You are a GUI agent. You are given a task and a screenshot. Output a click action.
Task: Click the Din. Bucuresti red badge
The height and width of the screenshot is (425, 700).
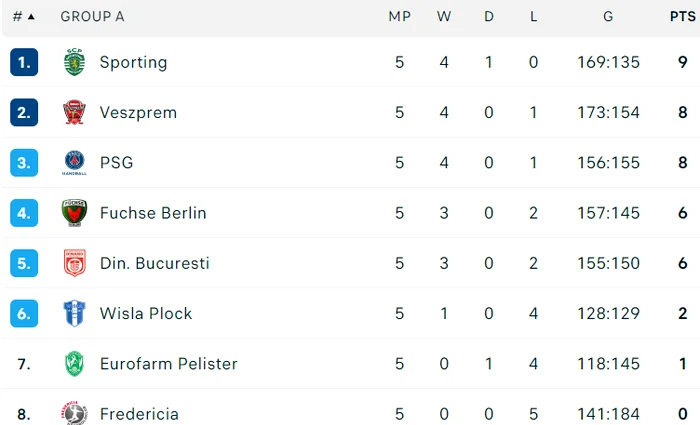click(x=74, y=263)
